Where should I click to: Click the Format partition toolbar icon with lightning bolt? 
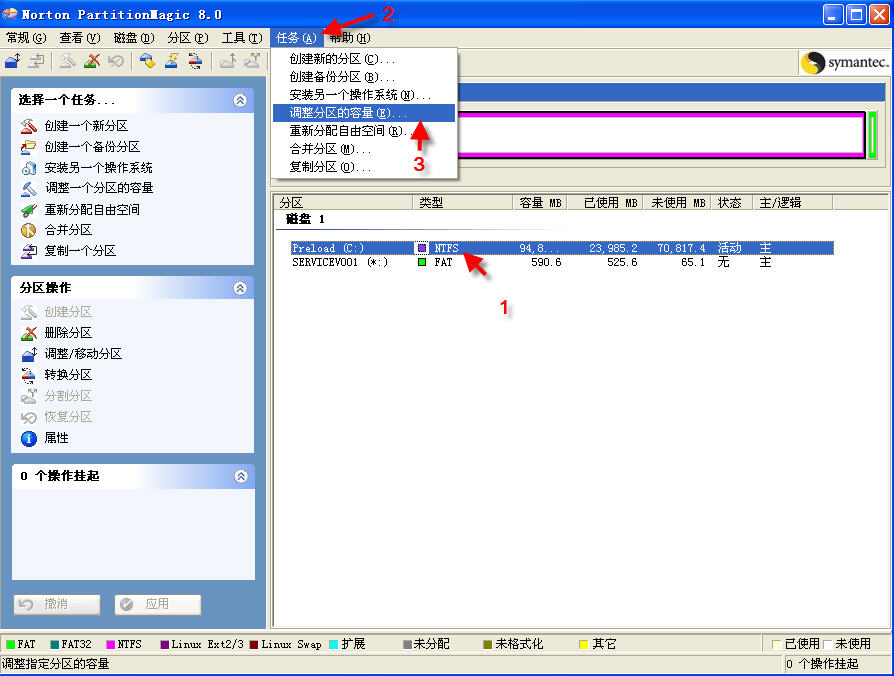171,61
